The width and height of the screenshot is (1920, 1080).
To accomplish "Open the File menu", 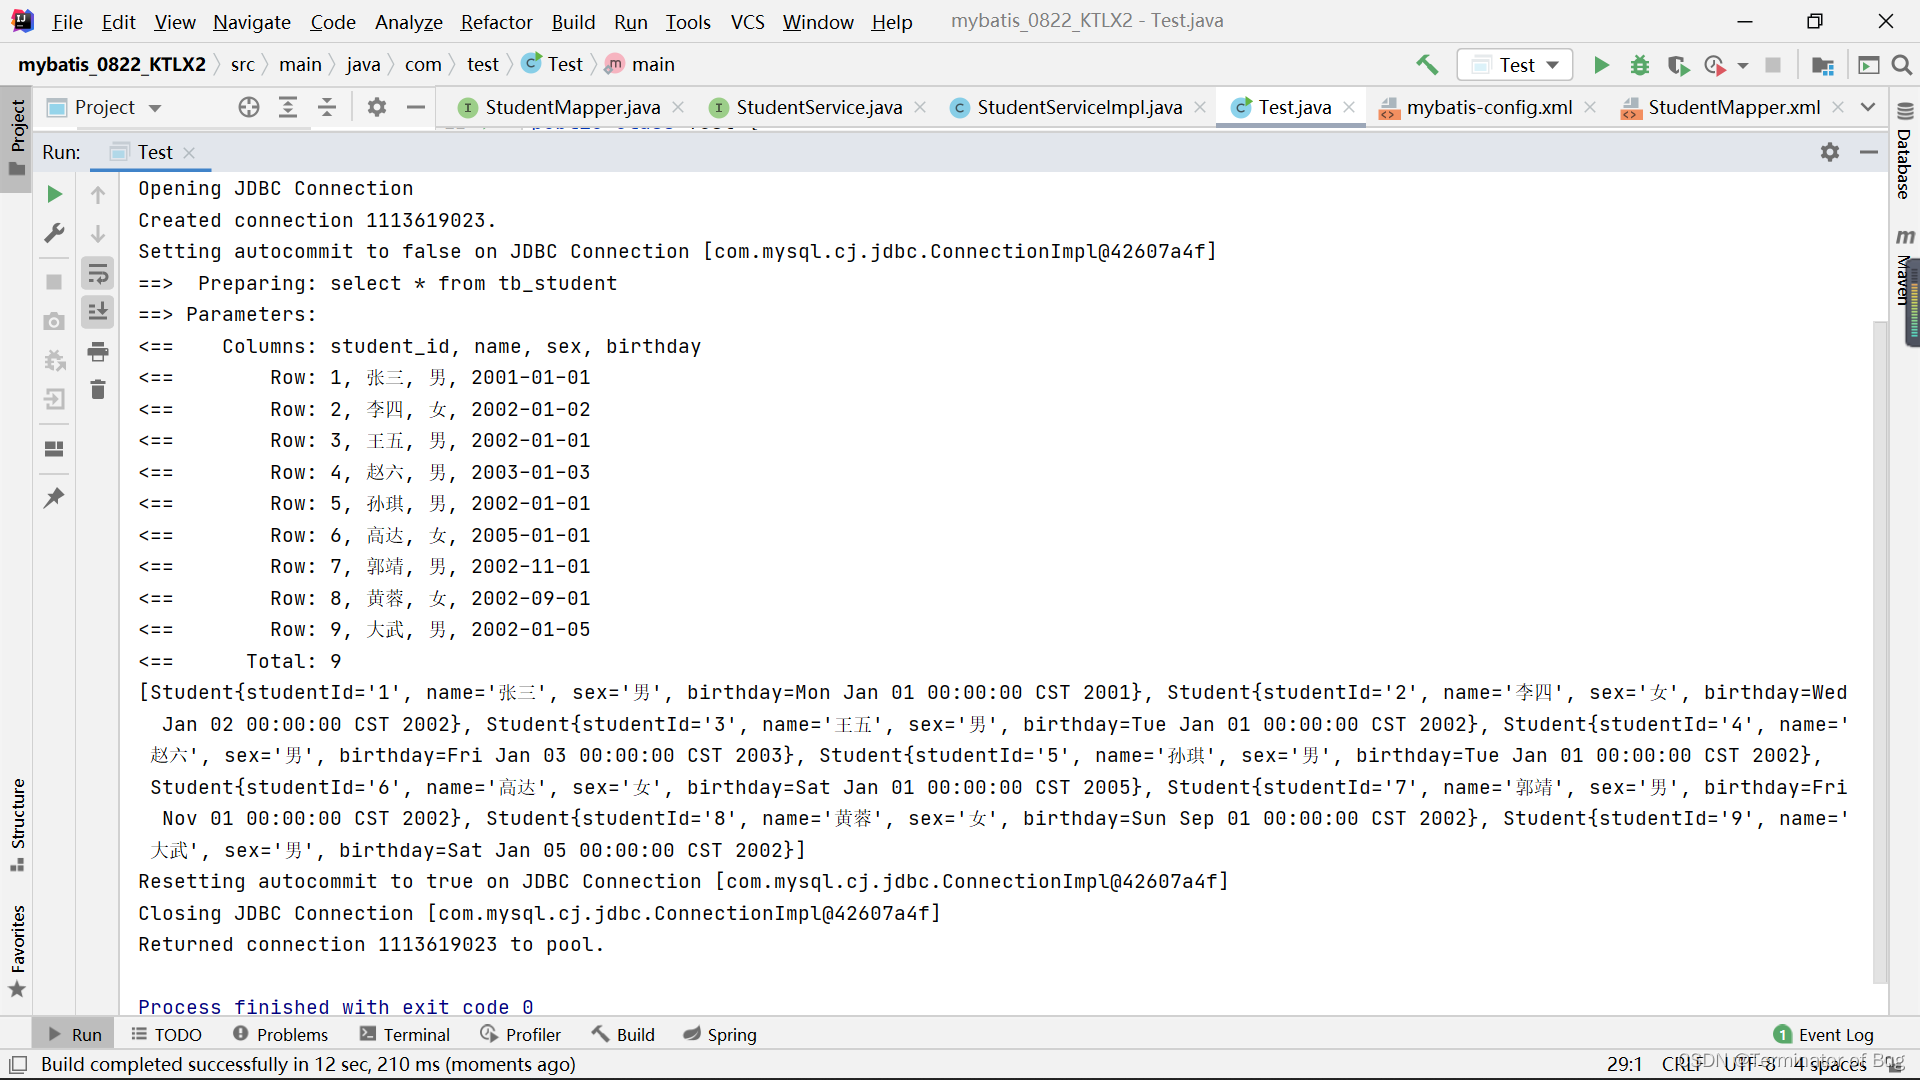I will [x=67, y=21].
